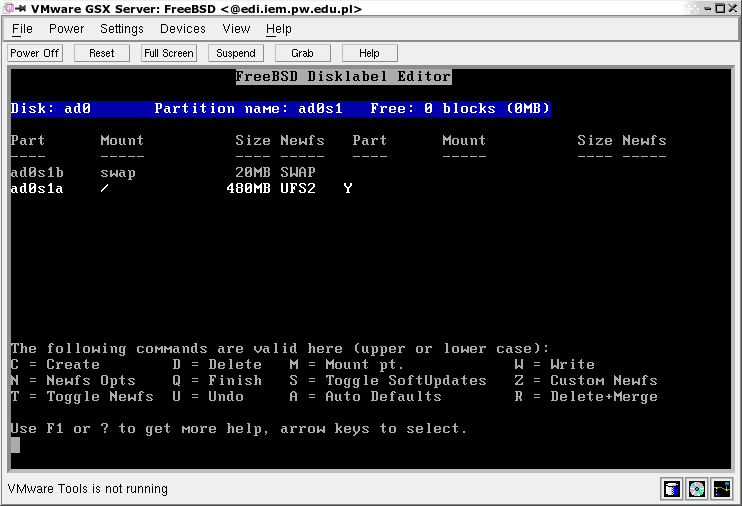742x506 pixels.
Task: Click the Power Off button
Action: click(x=35, y=53)
